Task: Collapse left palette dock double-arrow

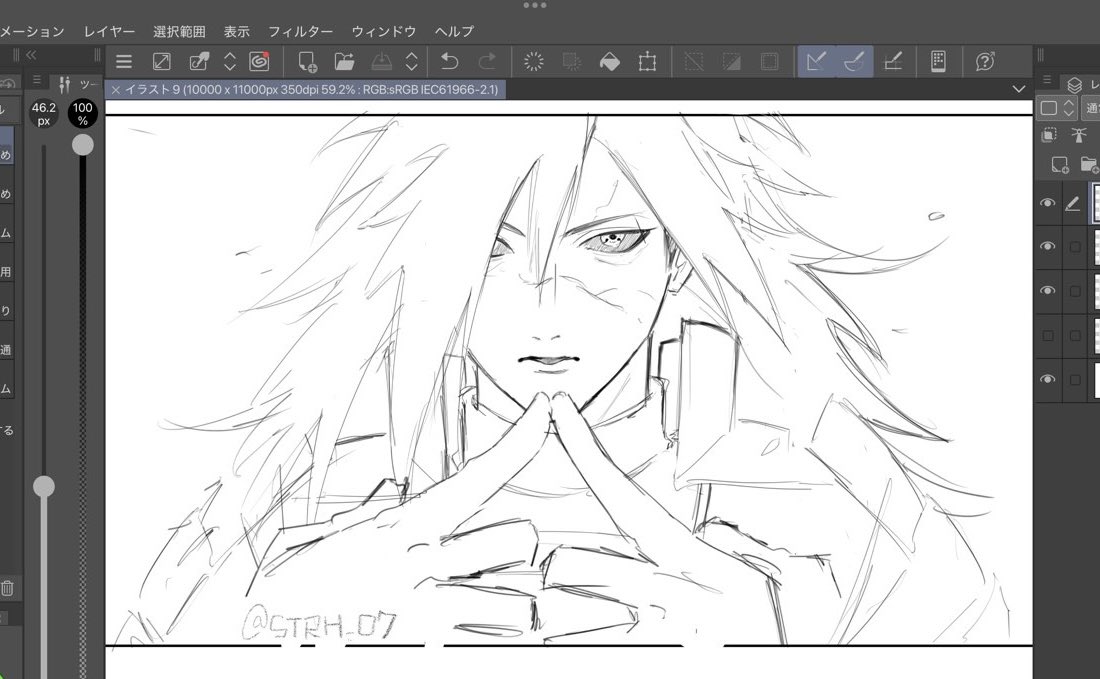Action: click(31, 55)
